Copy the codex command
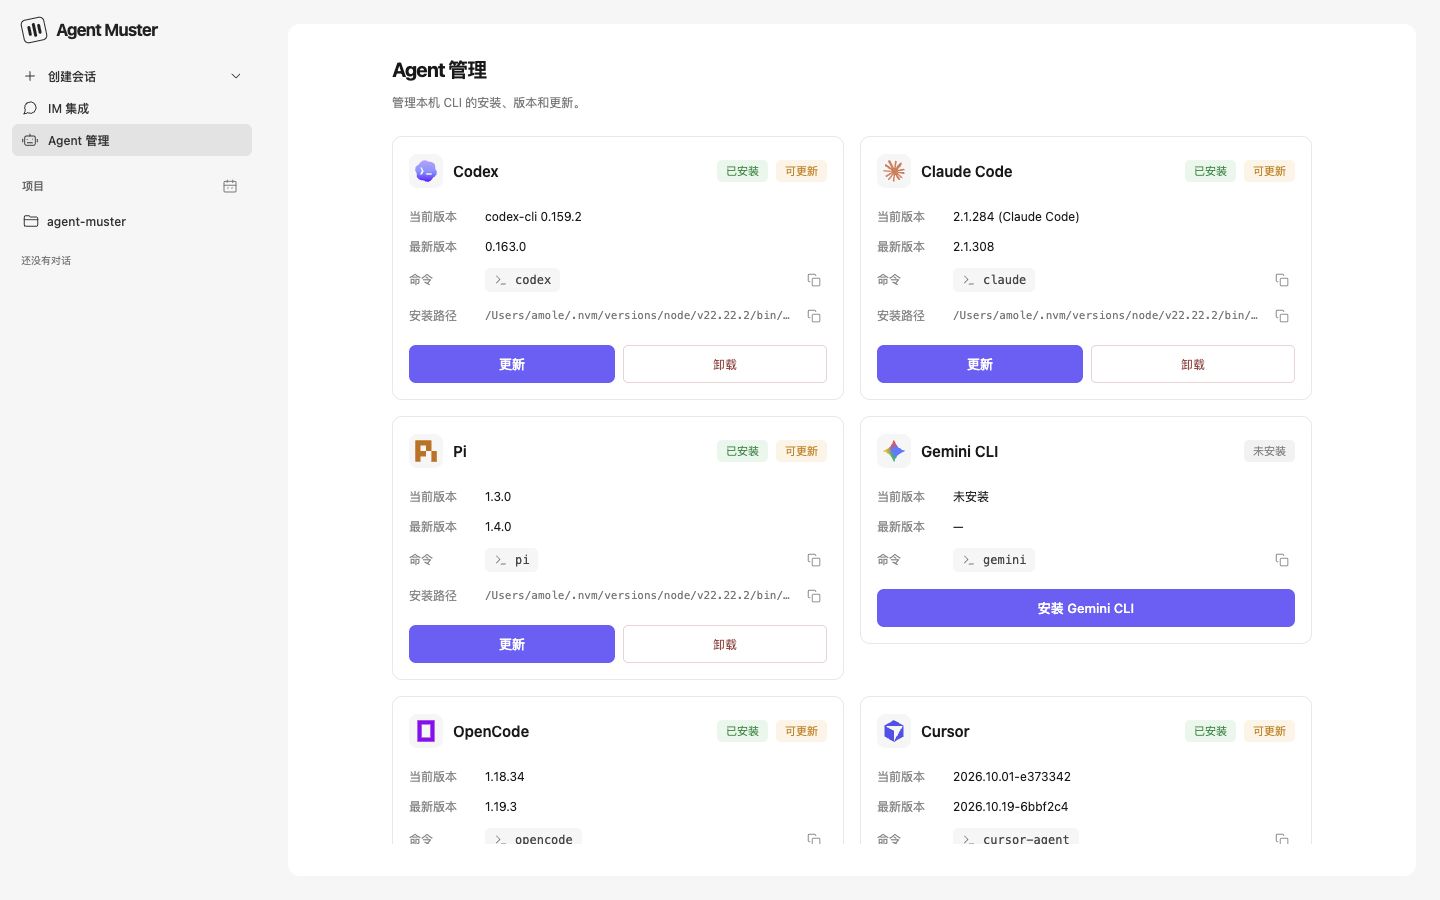1440x900 pixels. click(x=814, y=280)
